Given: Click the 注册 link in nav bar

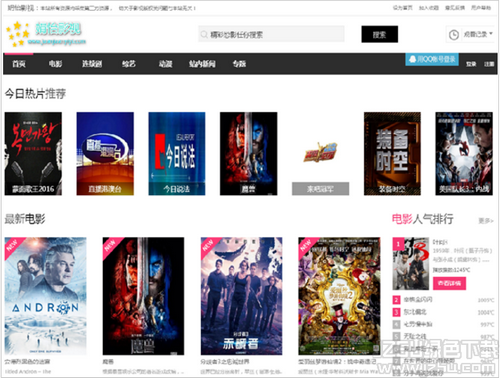Looking at the screenshot, I should coord(489,64).
